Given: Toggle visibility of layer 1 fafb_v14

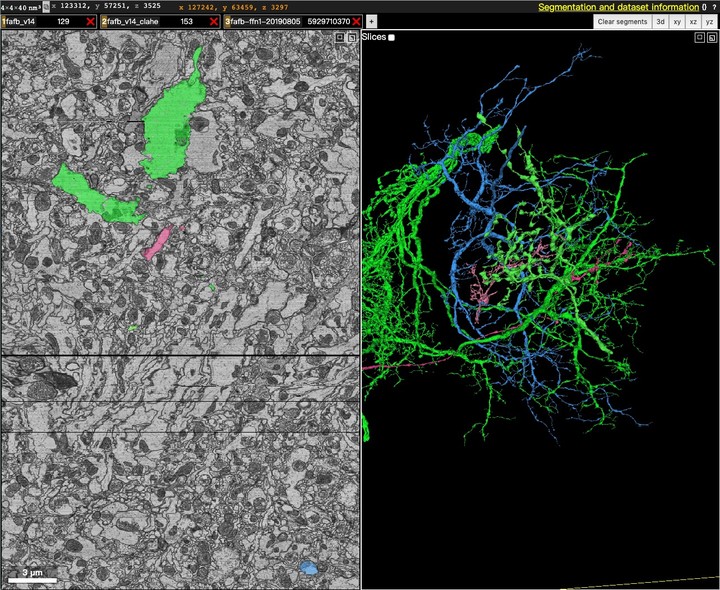Looking at the screenshot, I should [x=4, y=22].
